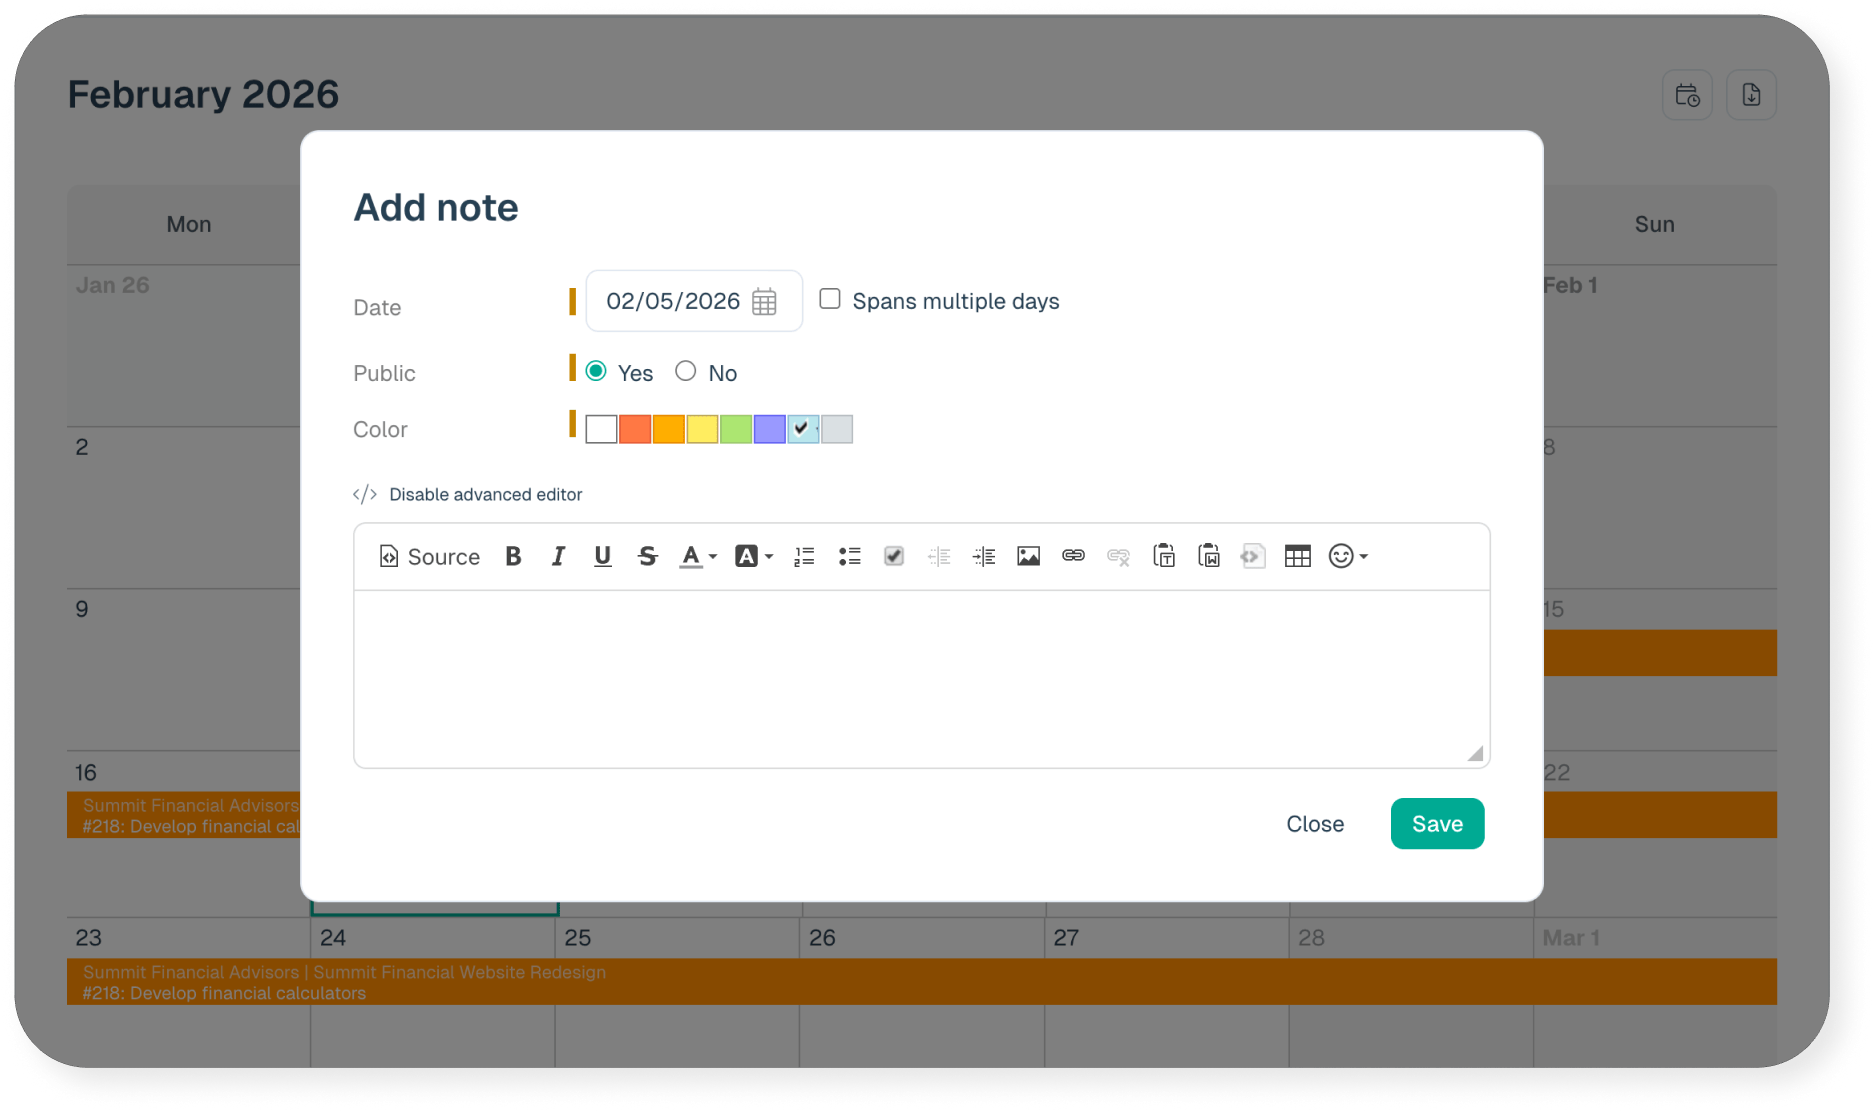Viewport: 1874px width, 1112px height.
Task: Insert an image into the note
Action: (1028, 556)
